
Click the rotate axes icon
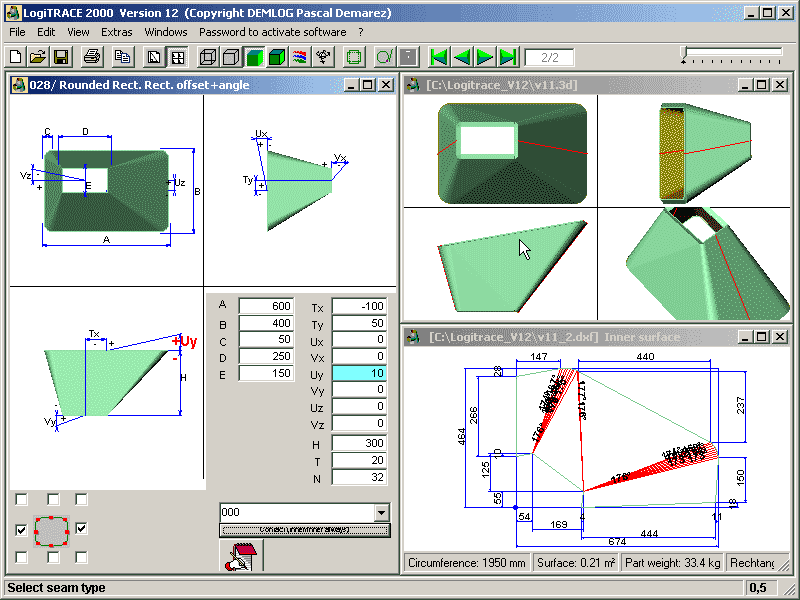click(x=323, y=57)
